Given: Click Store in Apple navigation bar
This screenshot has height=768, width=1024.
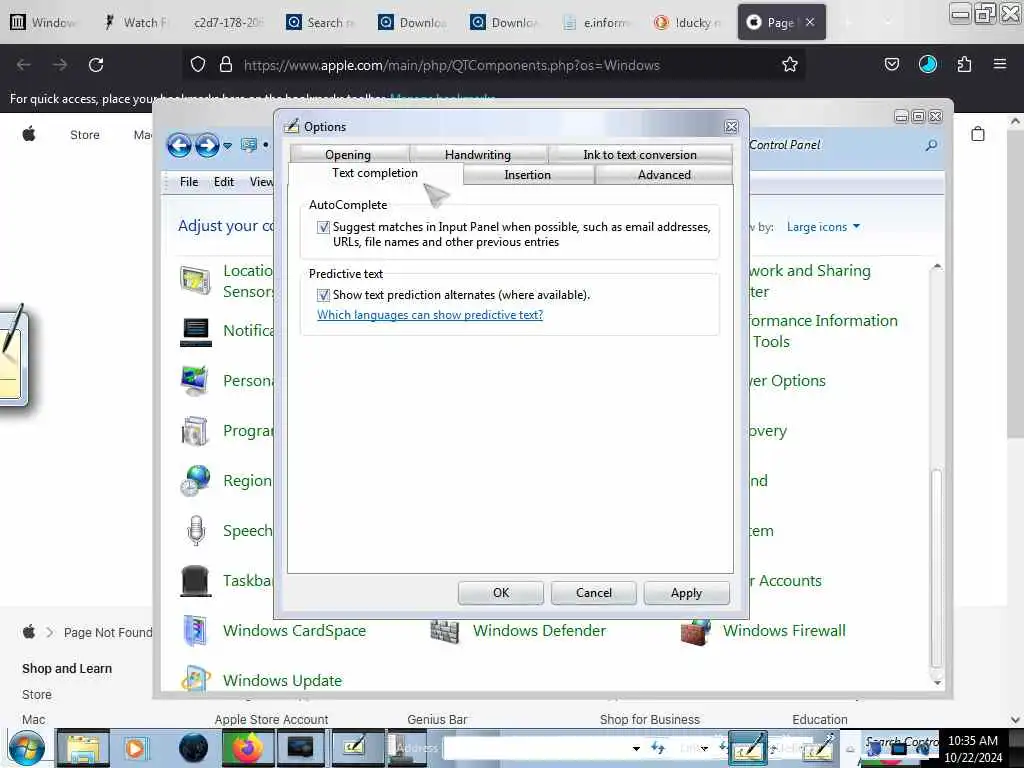Looking at the screenshot, I should point(85,135).
